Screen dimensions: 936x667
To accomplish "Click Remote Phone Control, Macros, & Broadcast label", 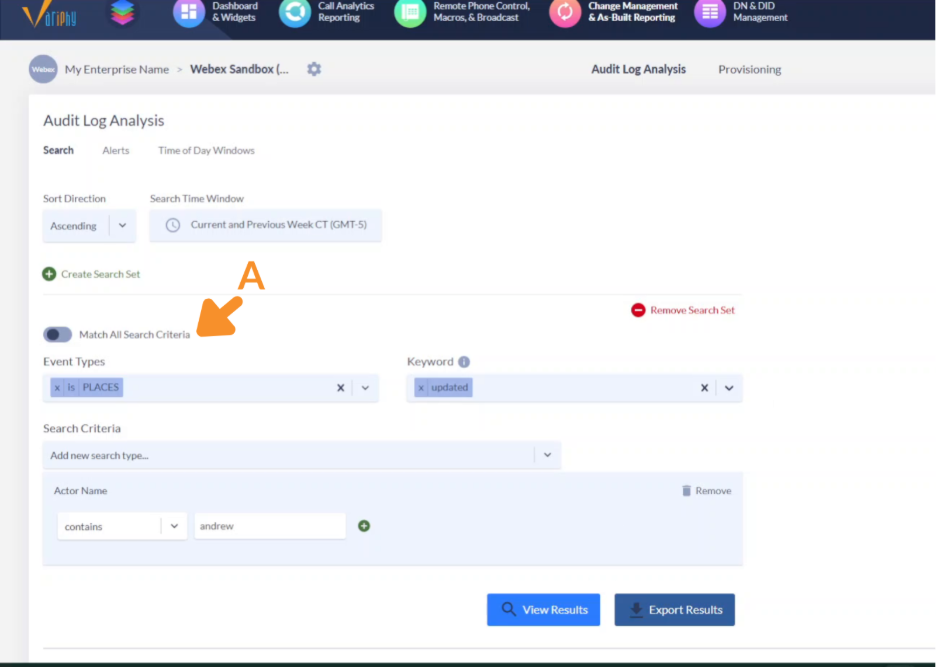I will click(x=481, y=12).
